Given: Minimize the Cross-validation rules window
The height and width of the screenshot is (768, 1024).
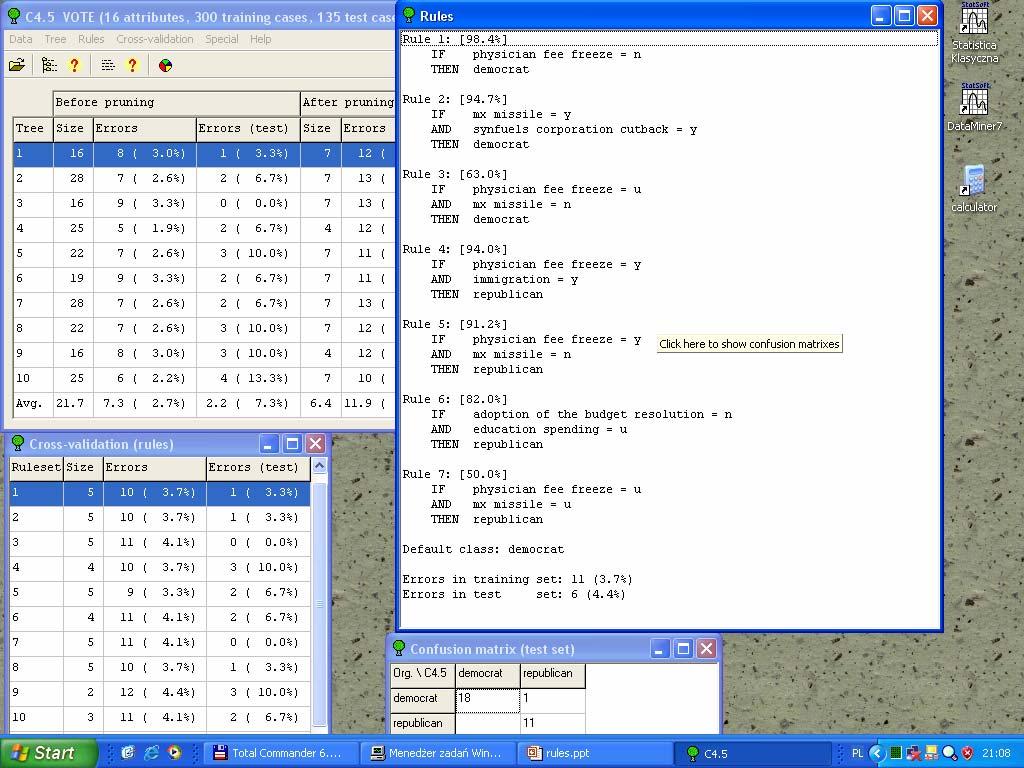Looking at the screenshot, I should pyautogui.click(x=269, y=444).
